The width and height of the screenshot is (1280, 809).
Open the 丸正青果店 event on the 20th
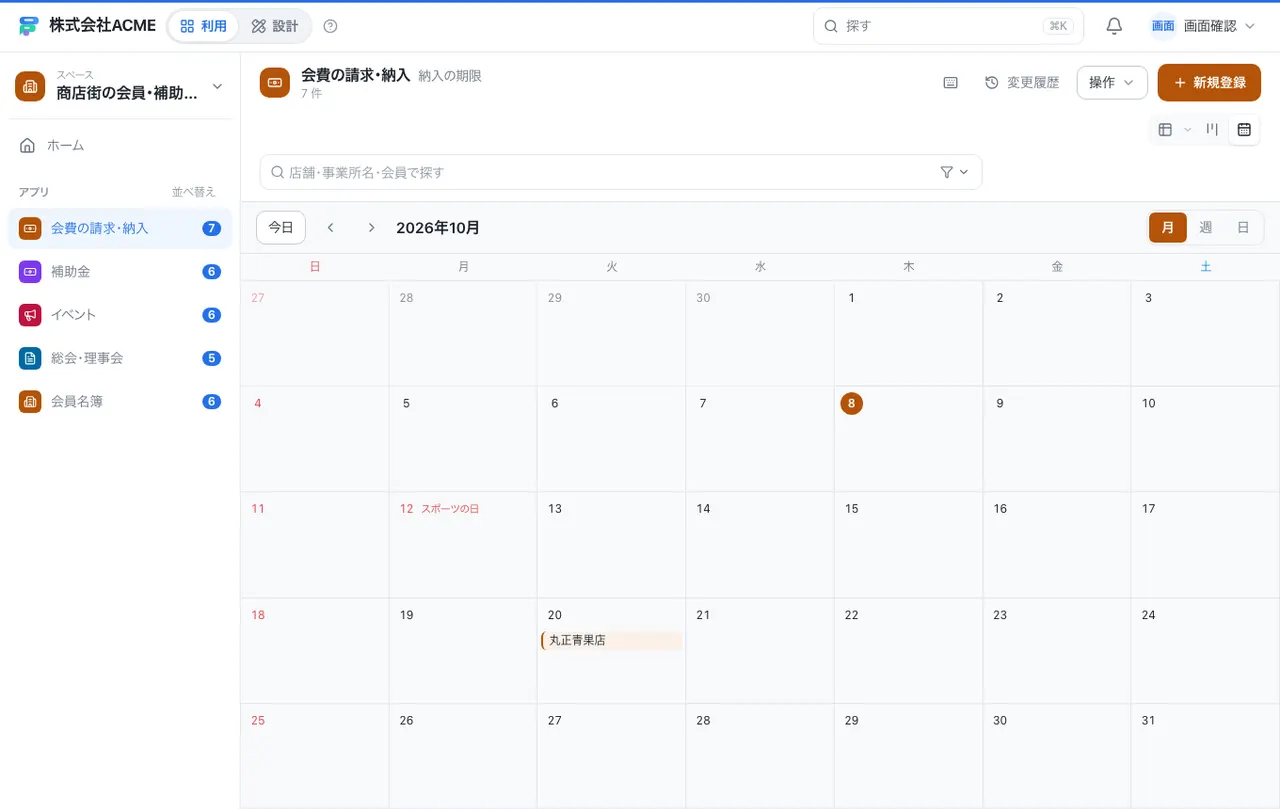coord(611,641)
